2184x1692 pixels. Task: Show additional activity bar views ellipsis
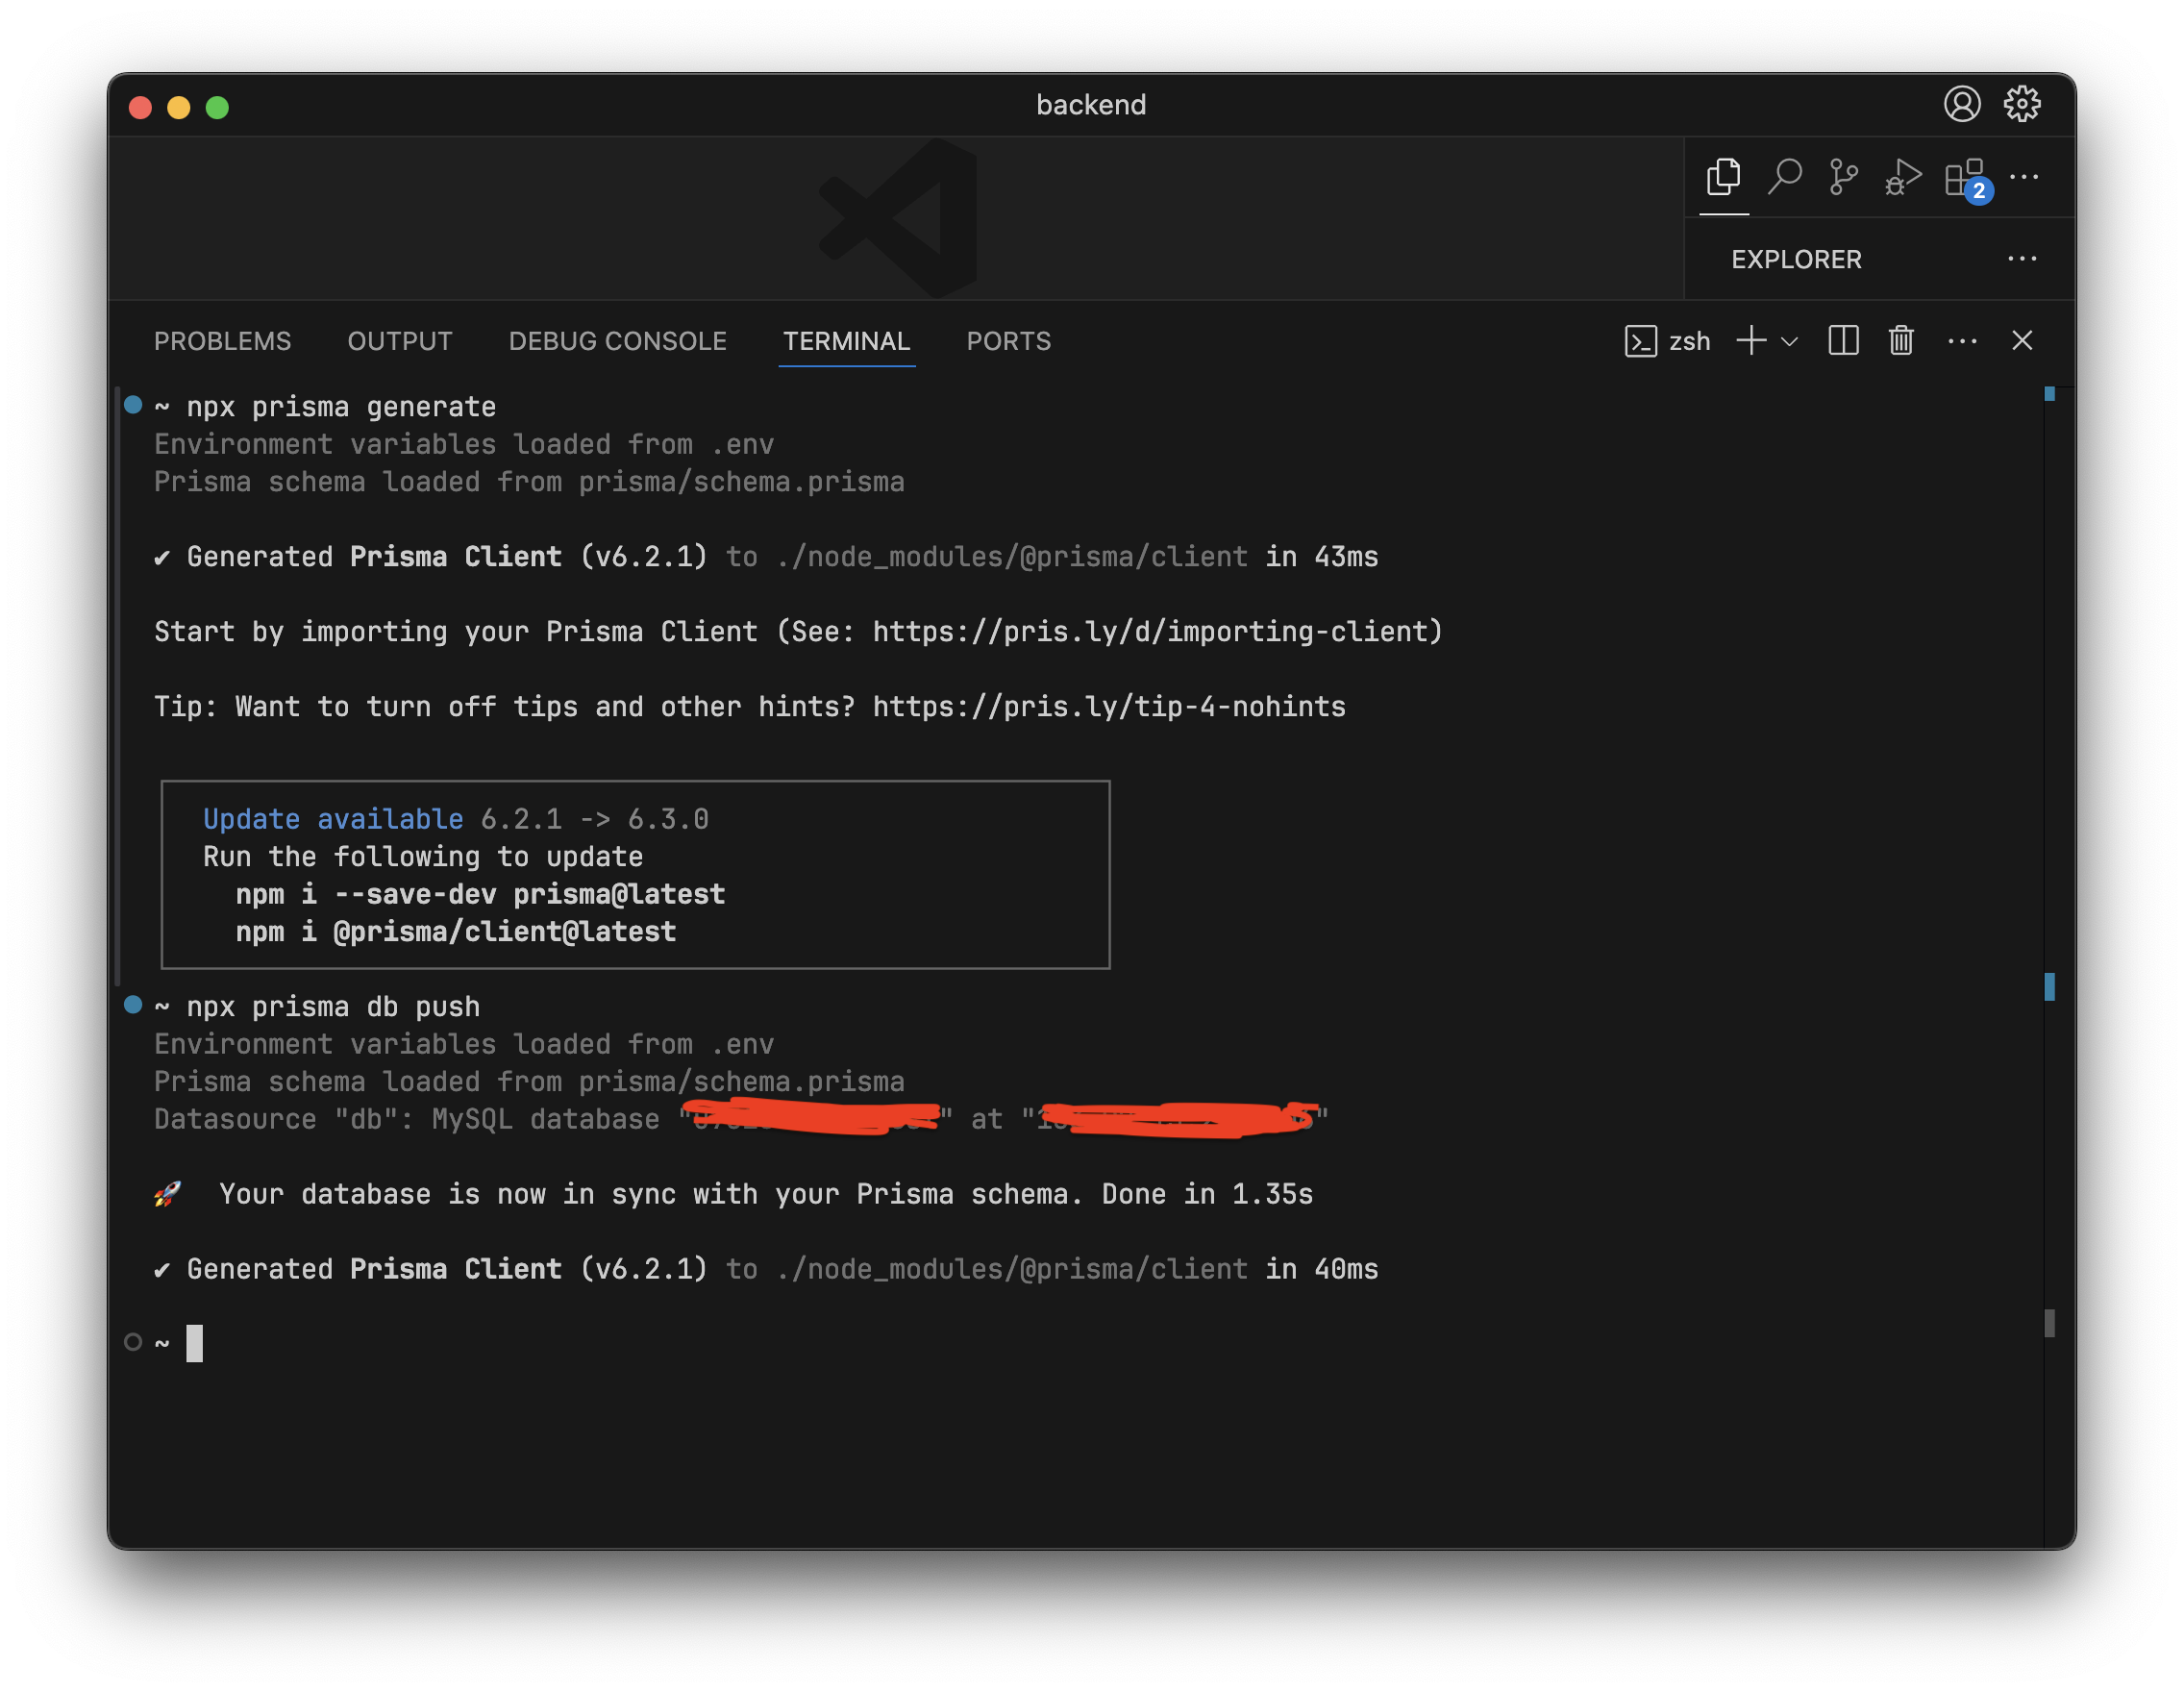[2024, 177]
